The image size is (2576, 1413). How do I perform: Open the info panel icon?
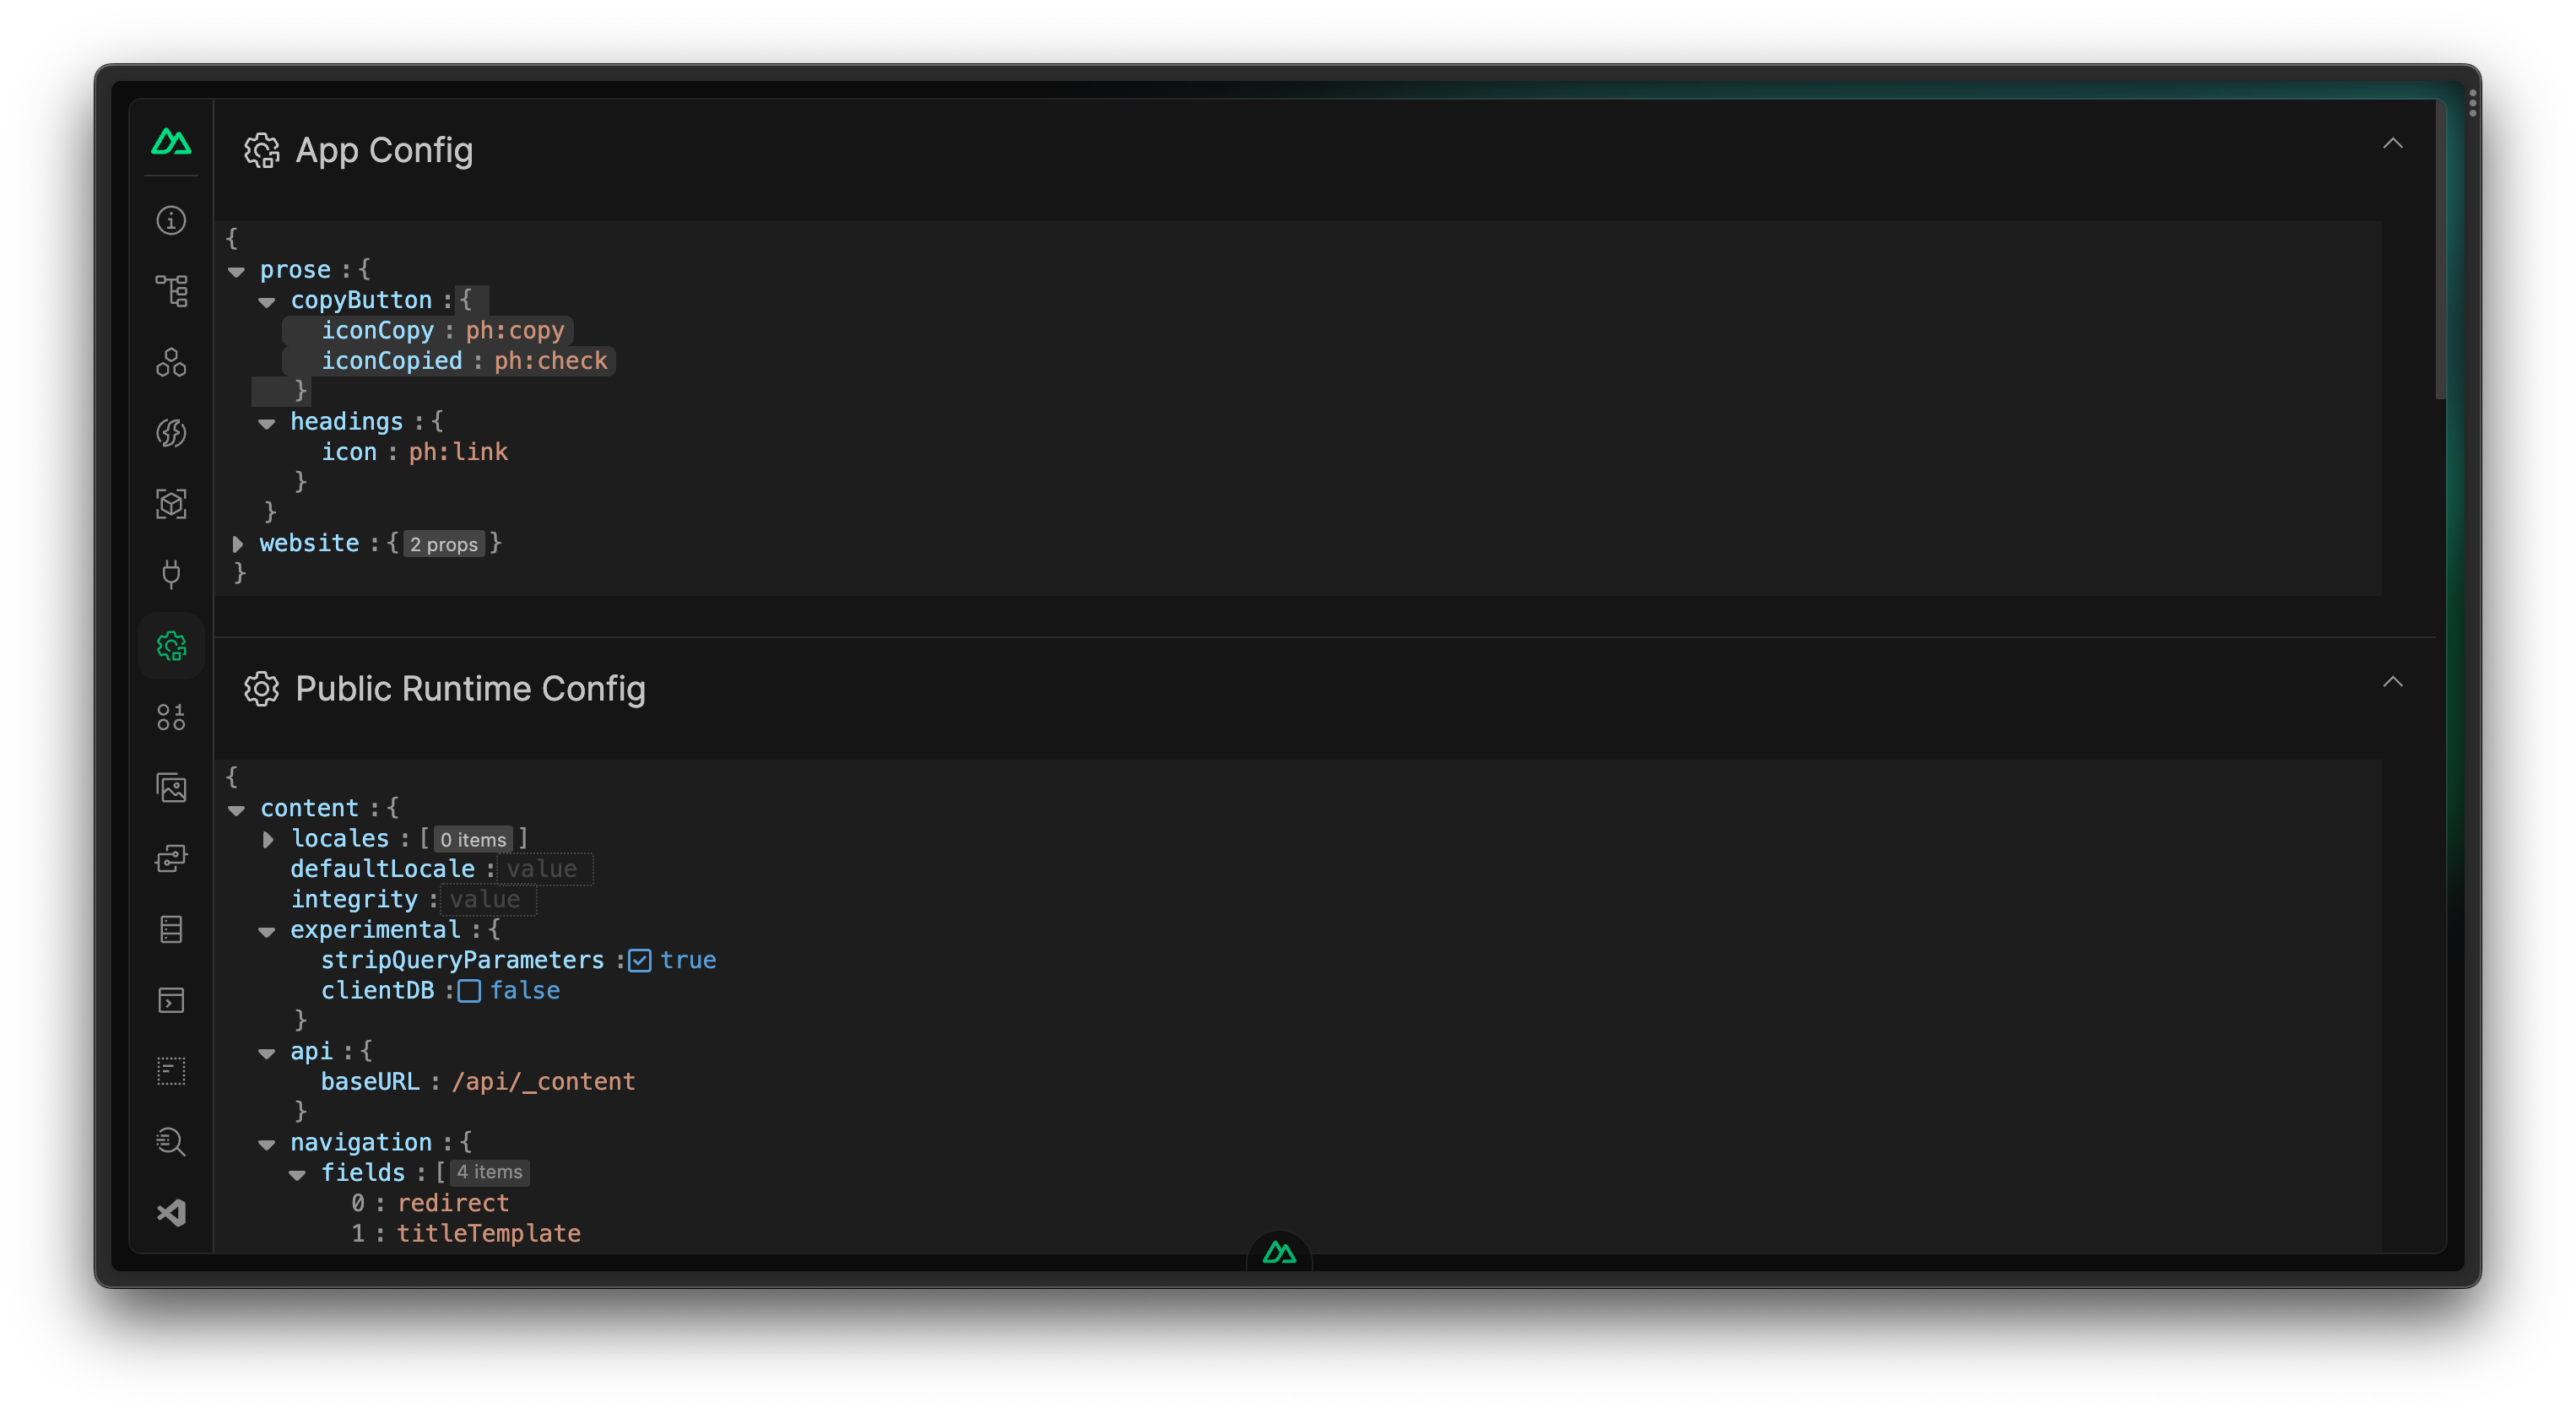pos(174,221)
